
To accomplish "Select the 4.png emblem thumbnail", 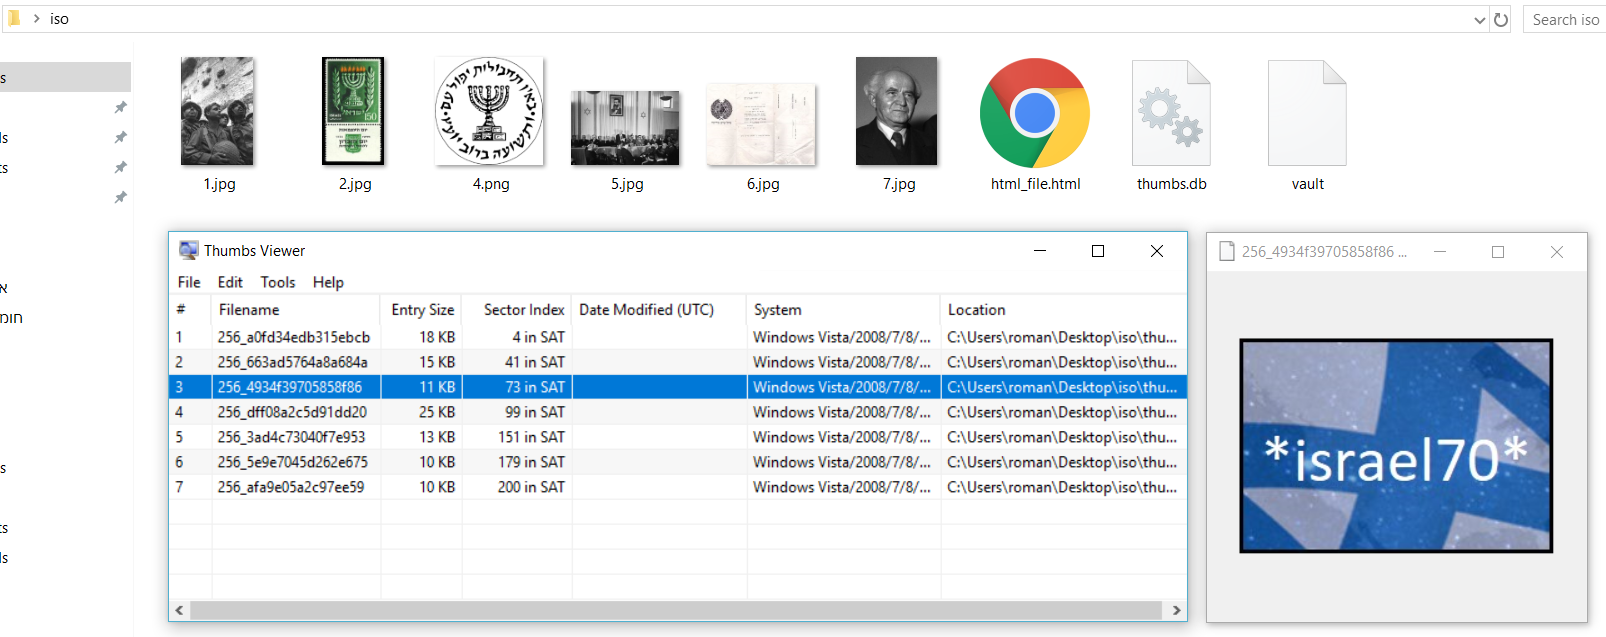I will coord(489,111).
